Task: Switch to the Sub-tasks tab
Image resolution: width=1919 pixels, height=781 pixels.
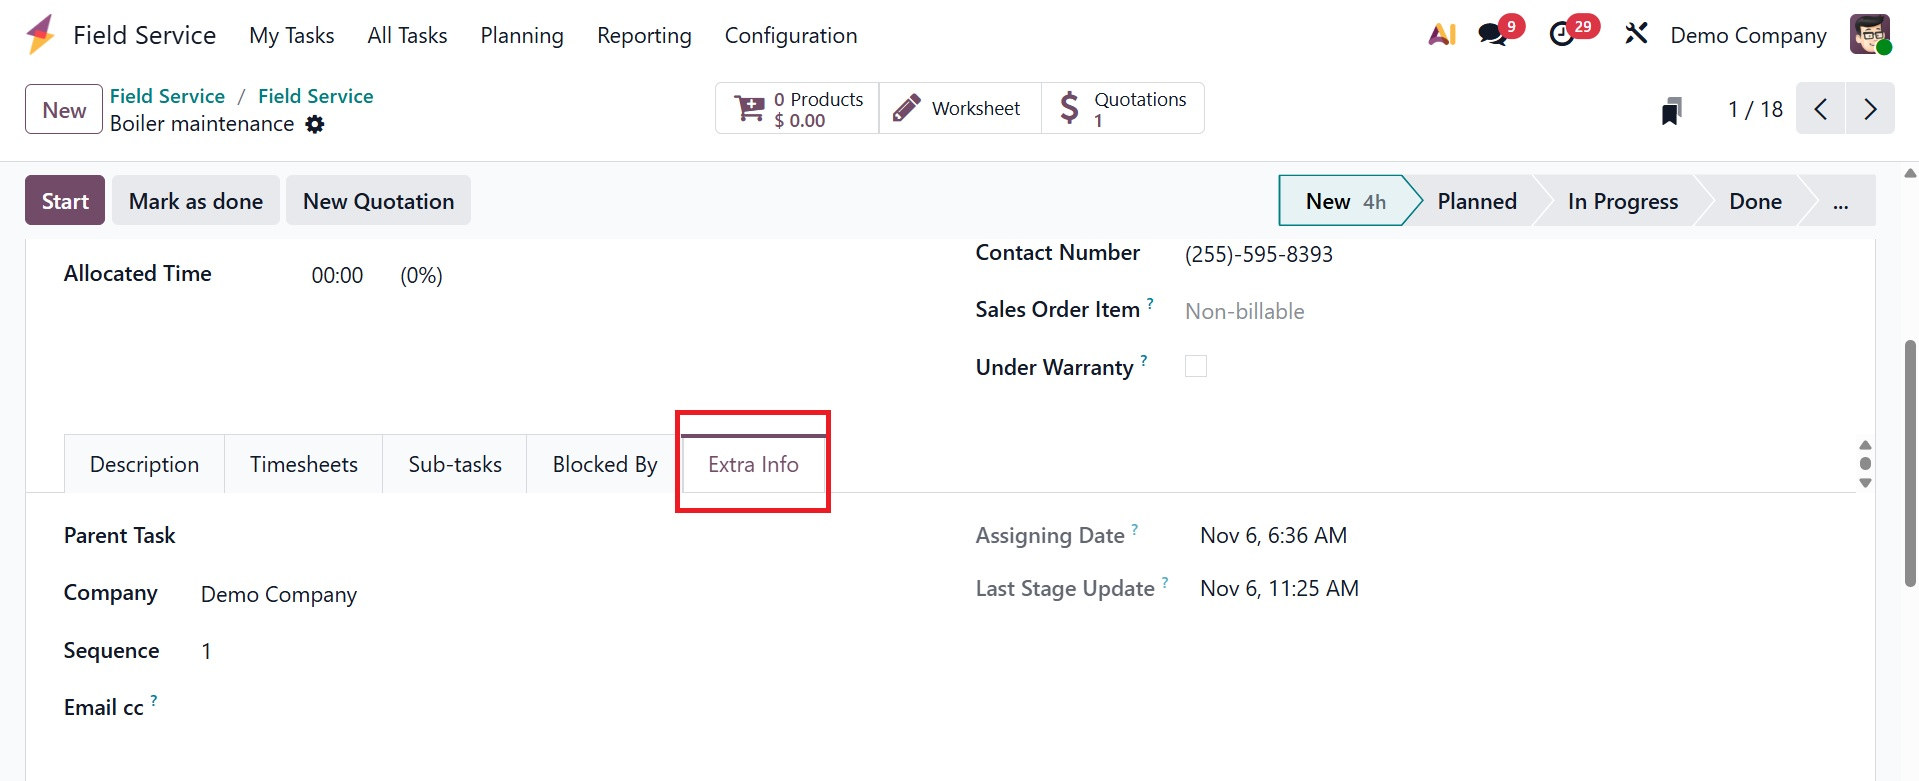Action: click(x=455, y=464)
